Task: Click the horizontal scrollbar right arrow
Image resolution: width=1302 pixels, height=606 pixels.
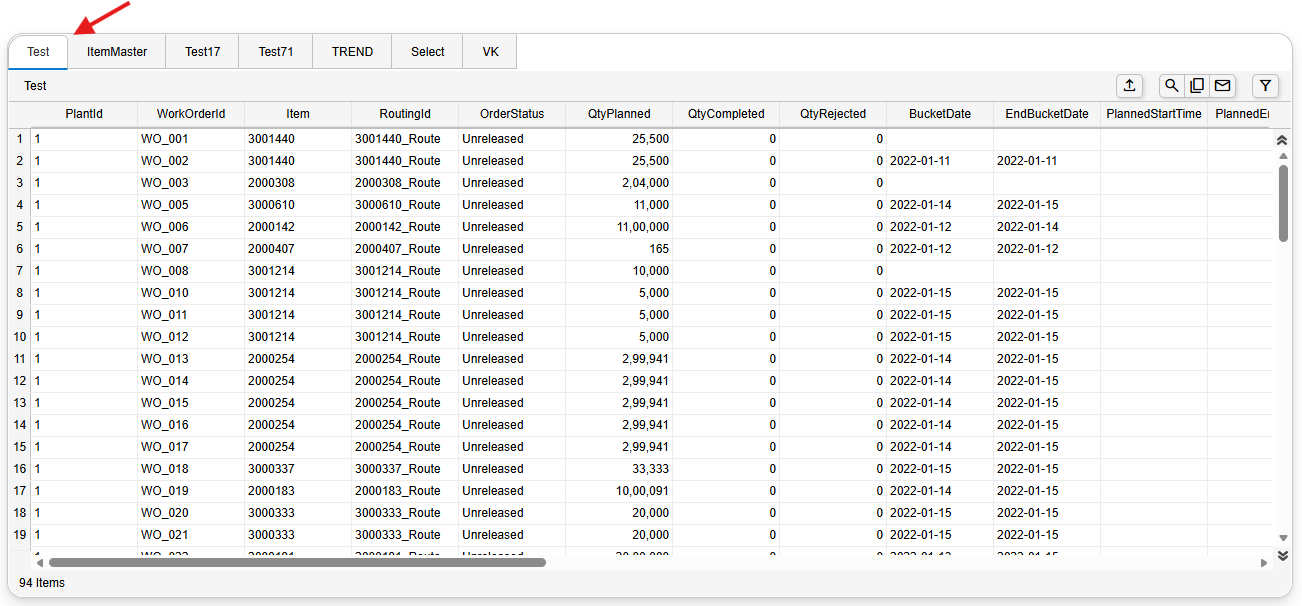Action: (x=1264, y=563)
